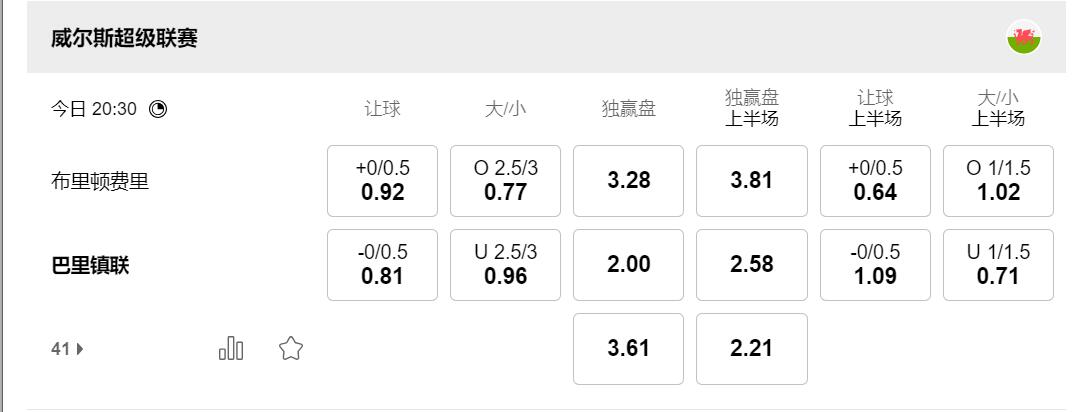
Task: Favorite the match with star icon
Action: point(291,349)
